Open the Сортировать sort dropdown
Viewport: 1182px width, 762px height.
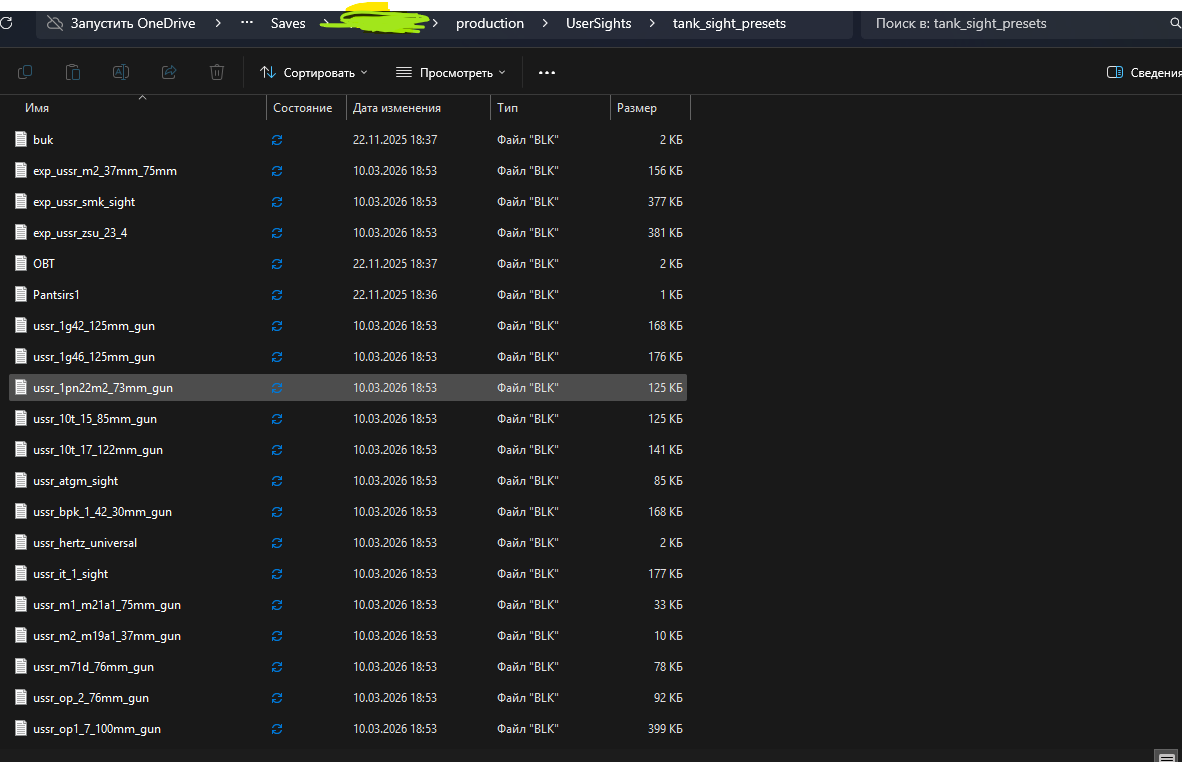[313, 72]
